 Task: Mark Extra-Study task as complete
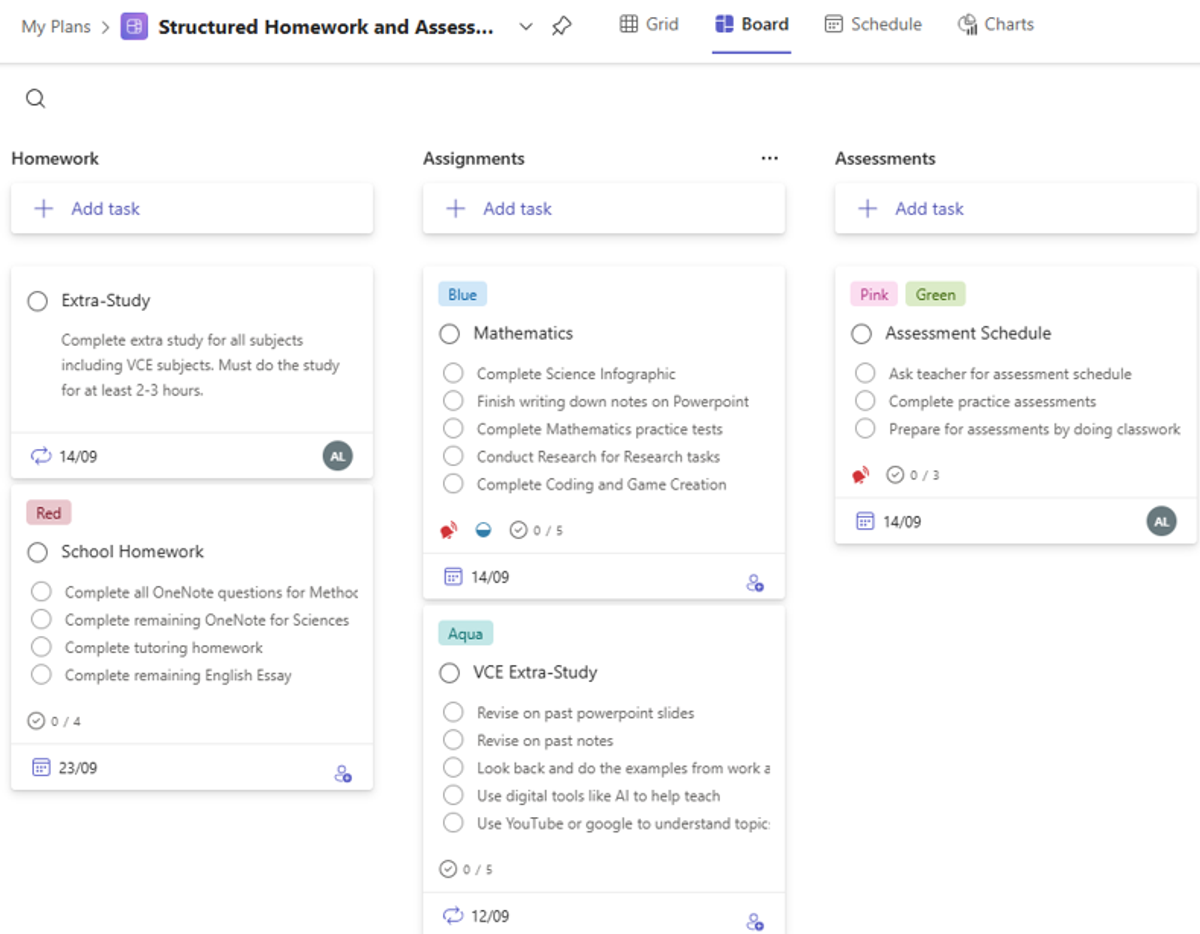tap(38, 301)
